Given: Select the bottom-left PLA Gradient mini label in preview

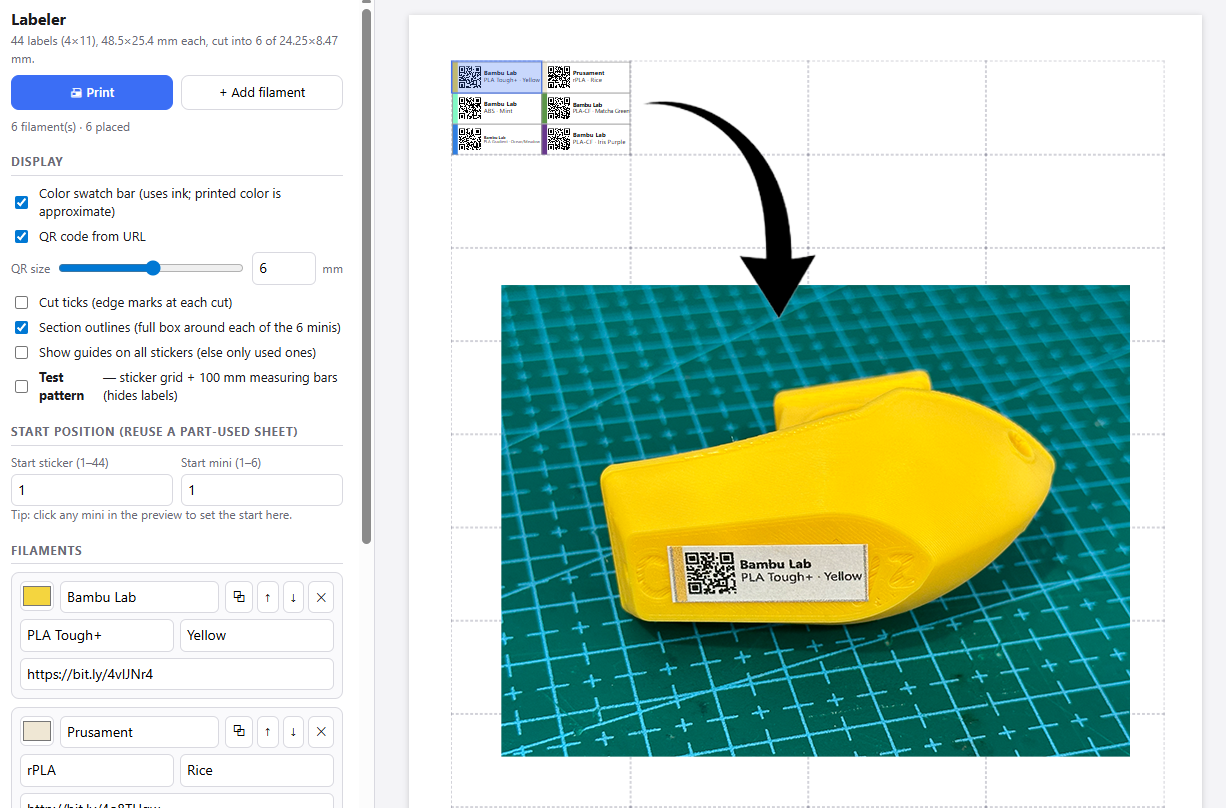Looking at the screenshot, I should [497, 139].
